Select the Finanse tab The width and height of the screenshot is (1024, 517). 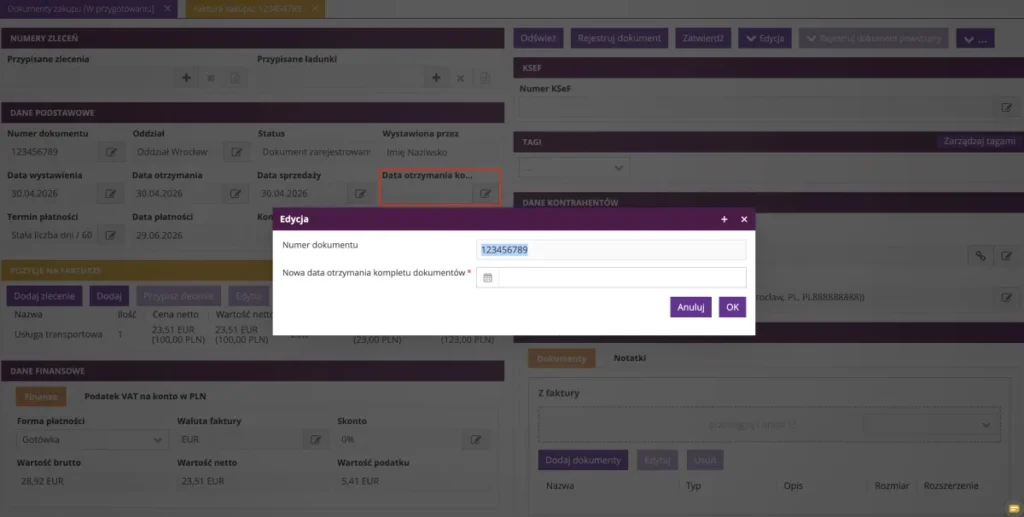[x=40, y=396]
